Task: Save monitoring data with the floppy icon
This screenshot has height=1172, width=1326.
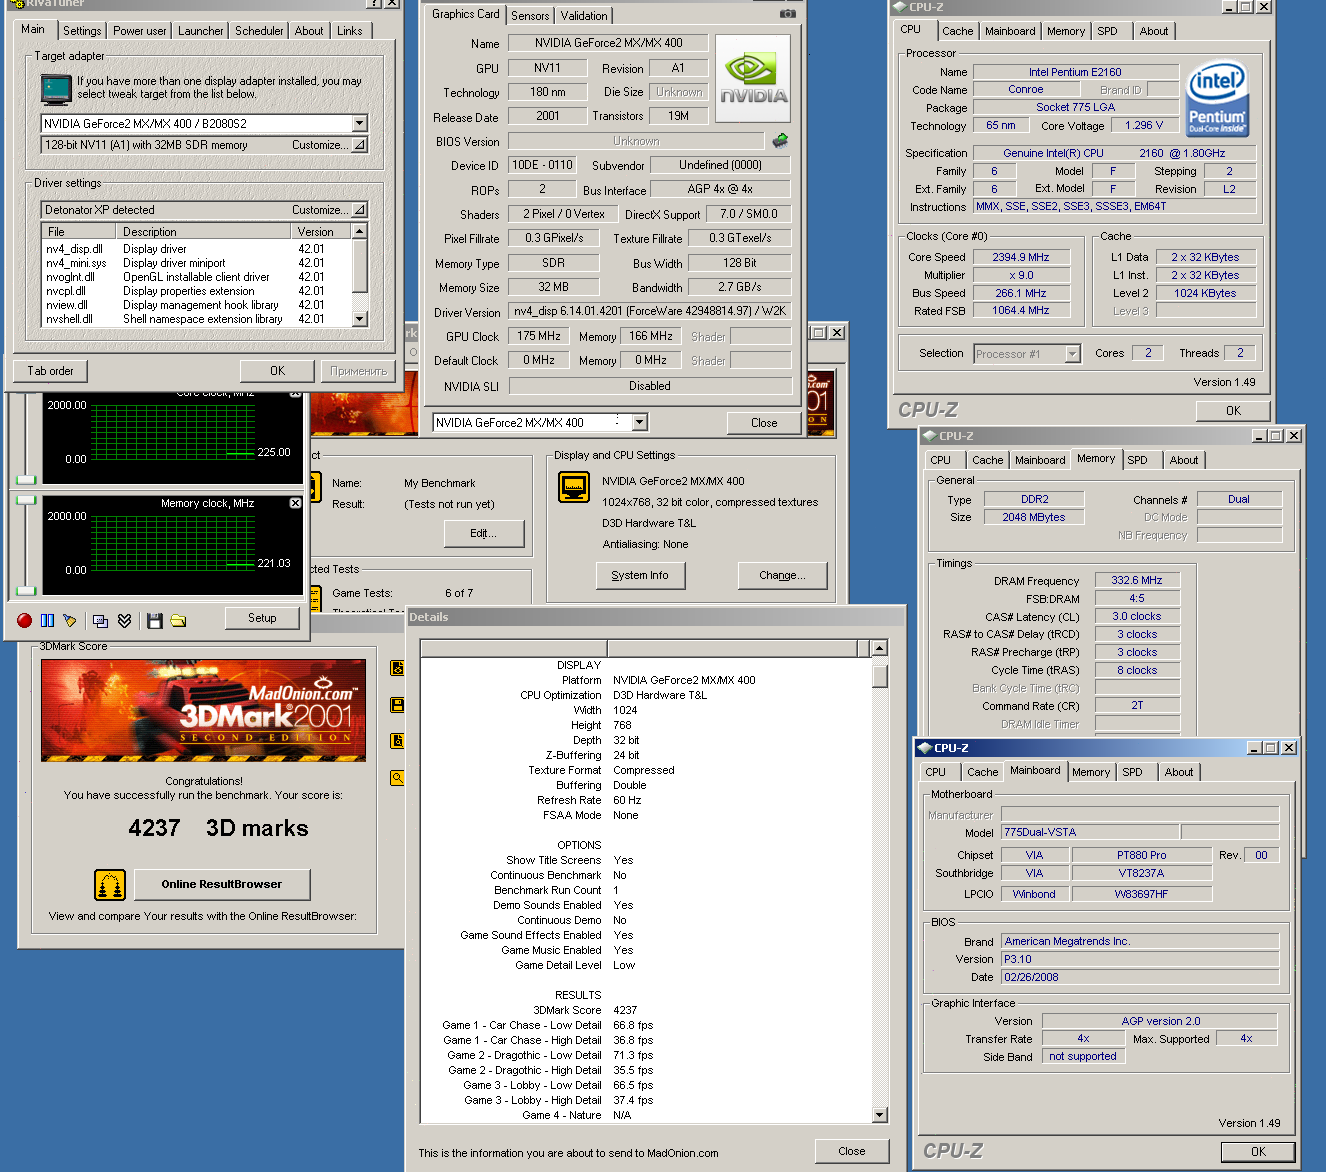Action: (x=154, y=620)
